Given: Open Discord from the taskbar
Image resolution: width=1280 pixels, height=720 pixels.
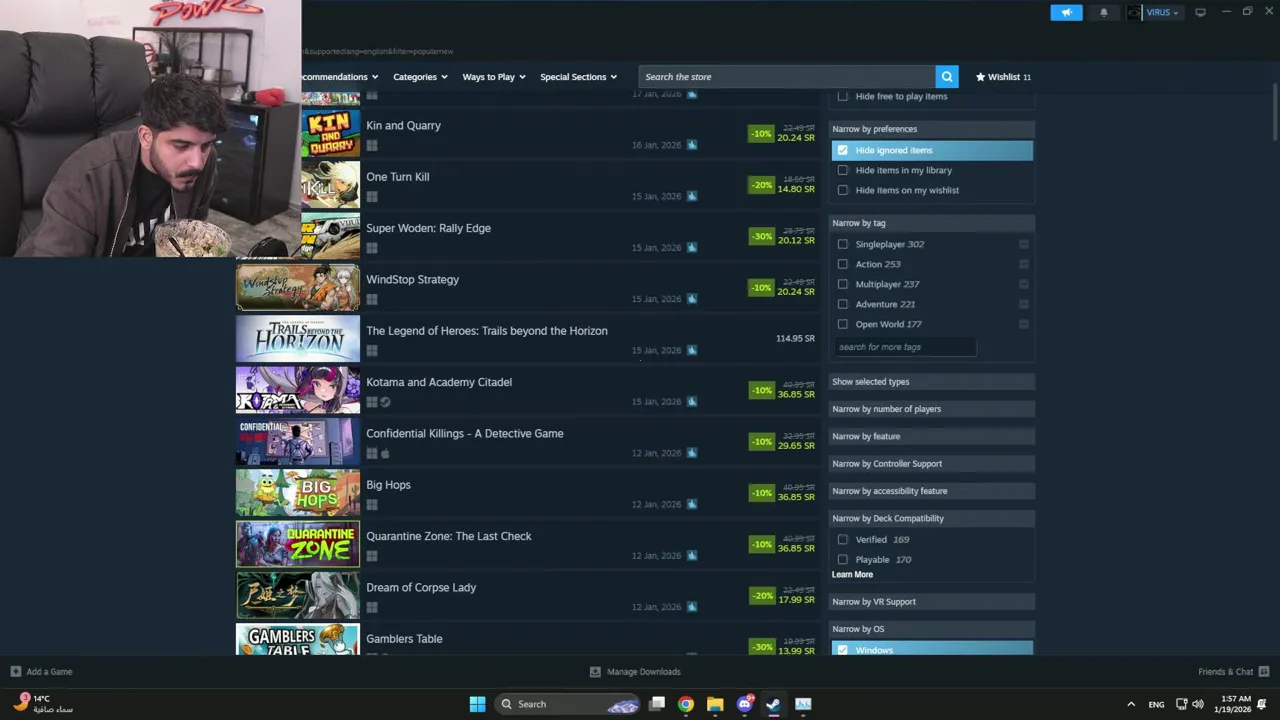Looking at the screenshot, I should 744,704.
